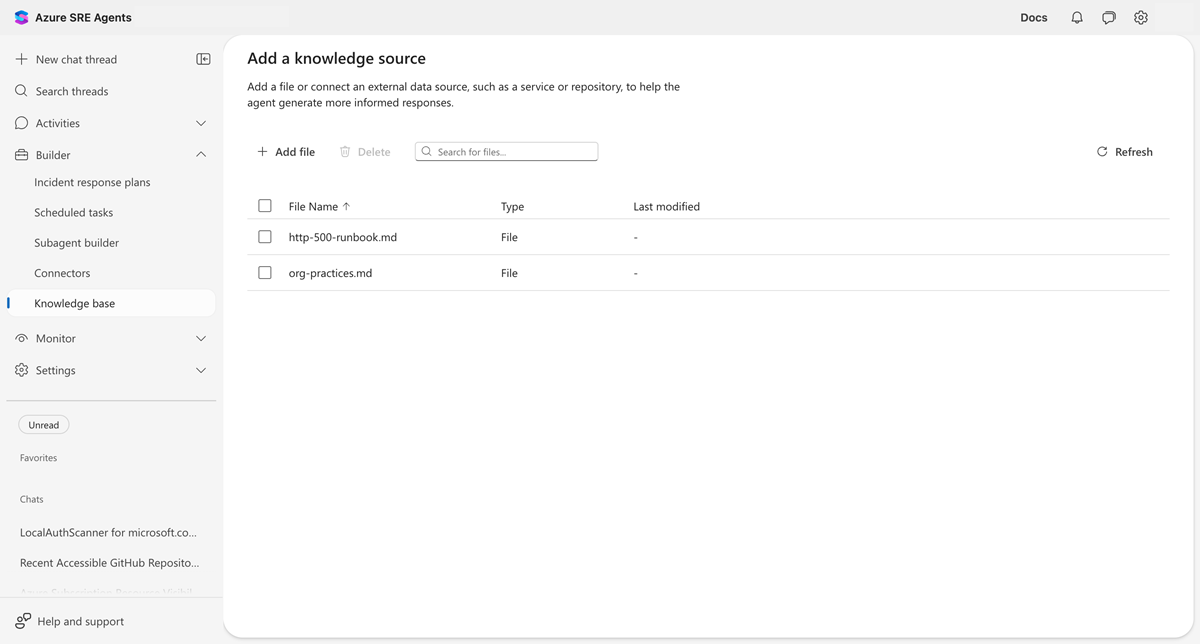
Task: Open the settings gear in the top bar
Action: pyautogui.click(x=1140, y=17)
